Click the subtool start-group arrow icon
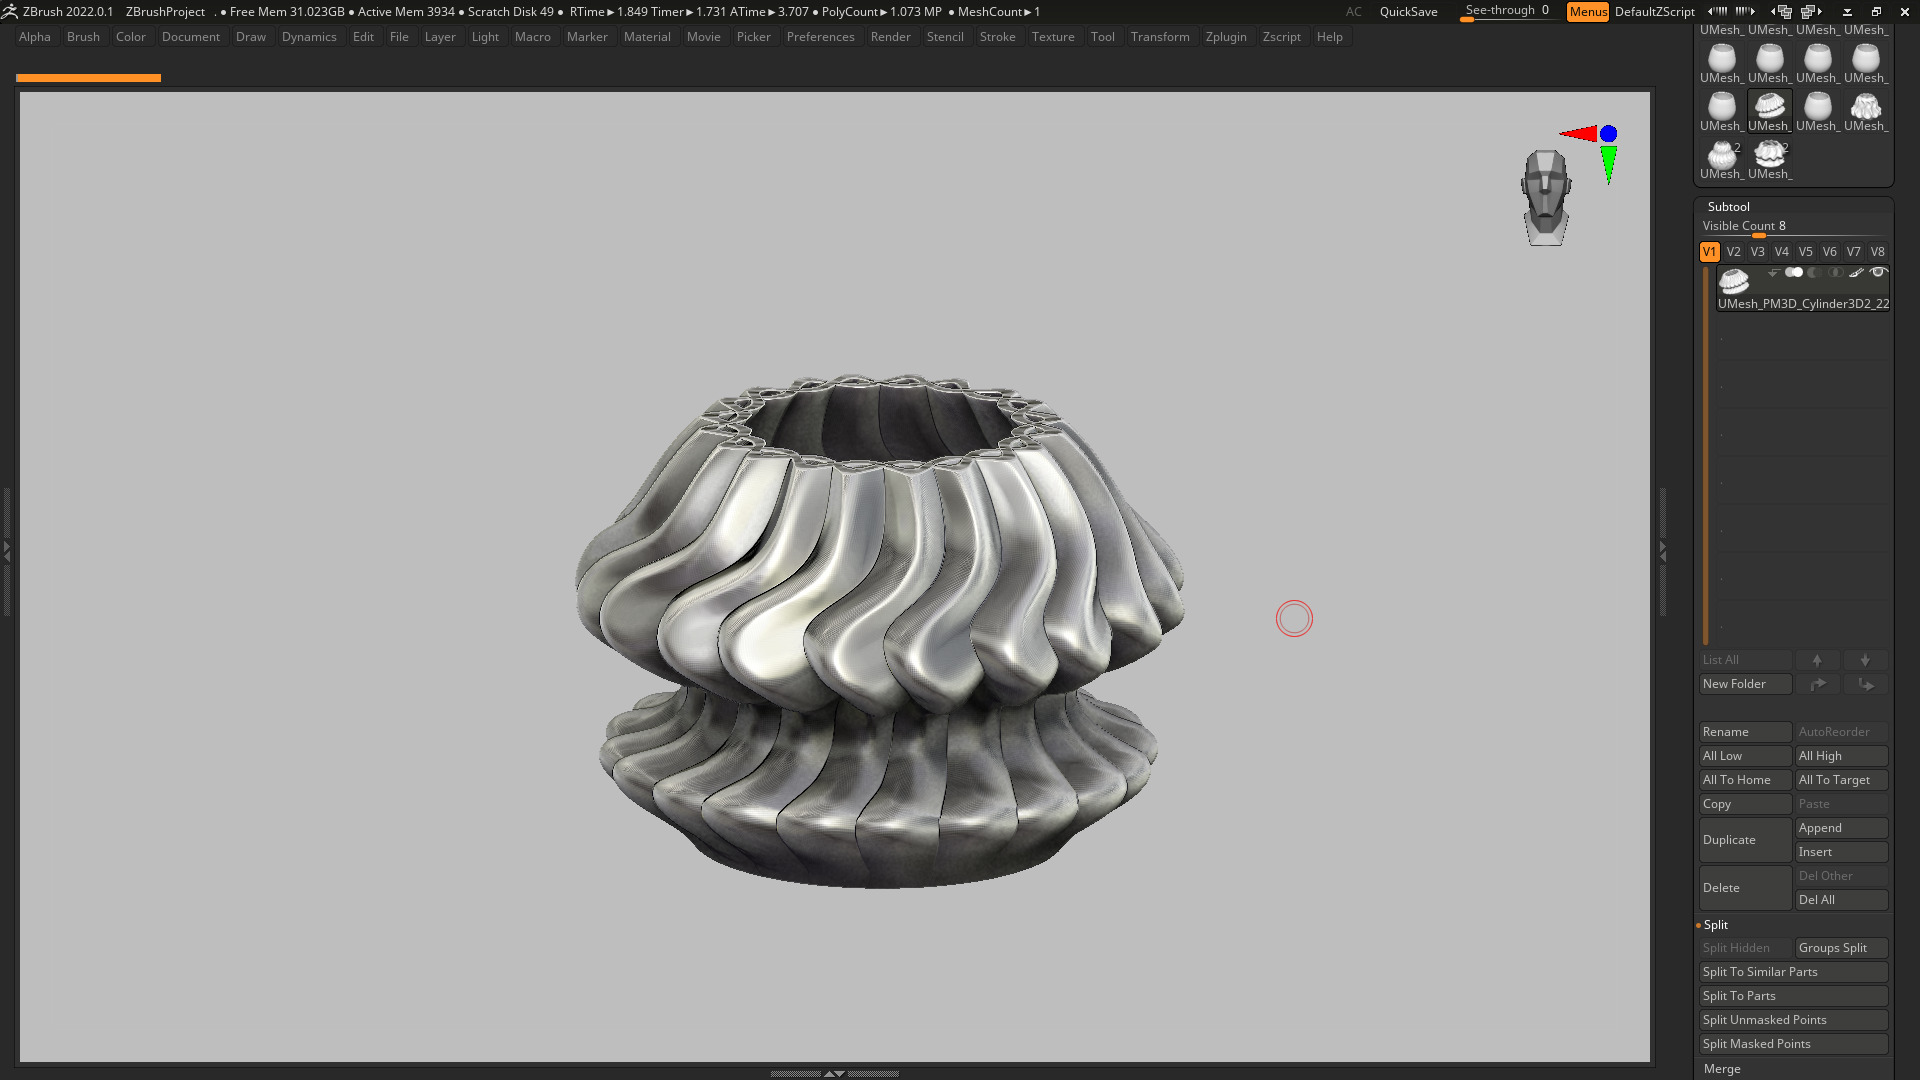The width and height of the screenshot is (1920, 1080). [1773, 272]
